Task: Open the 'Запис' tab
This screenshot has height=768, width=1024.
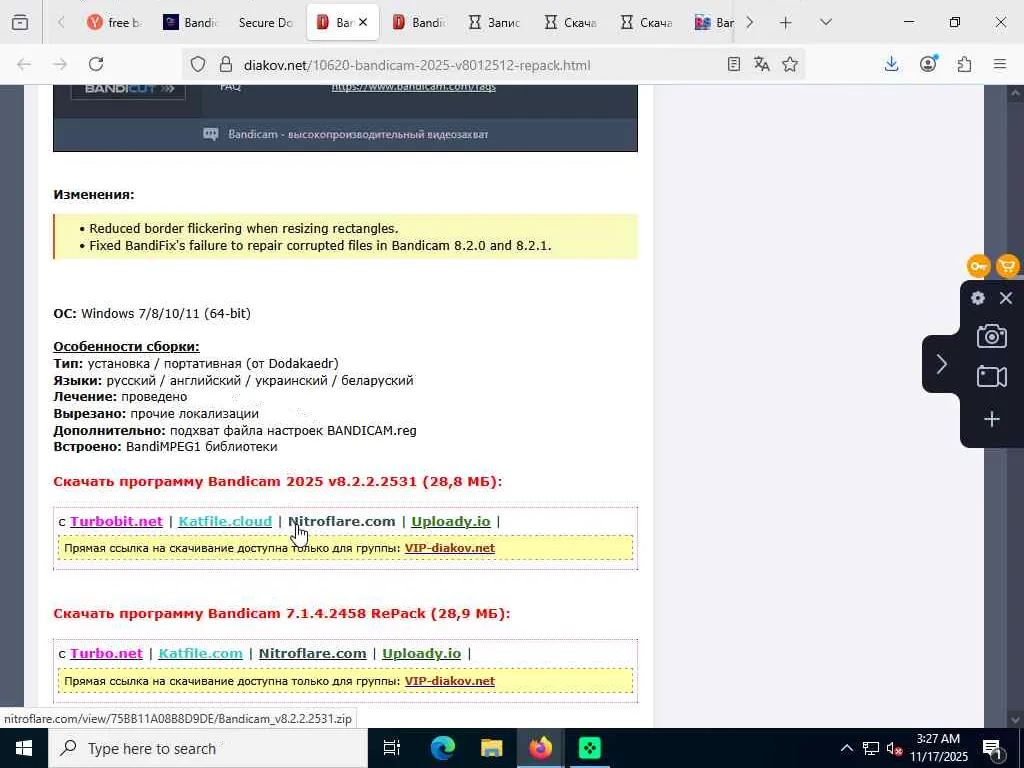Action: tap(494, 22)
